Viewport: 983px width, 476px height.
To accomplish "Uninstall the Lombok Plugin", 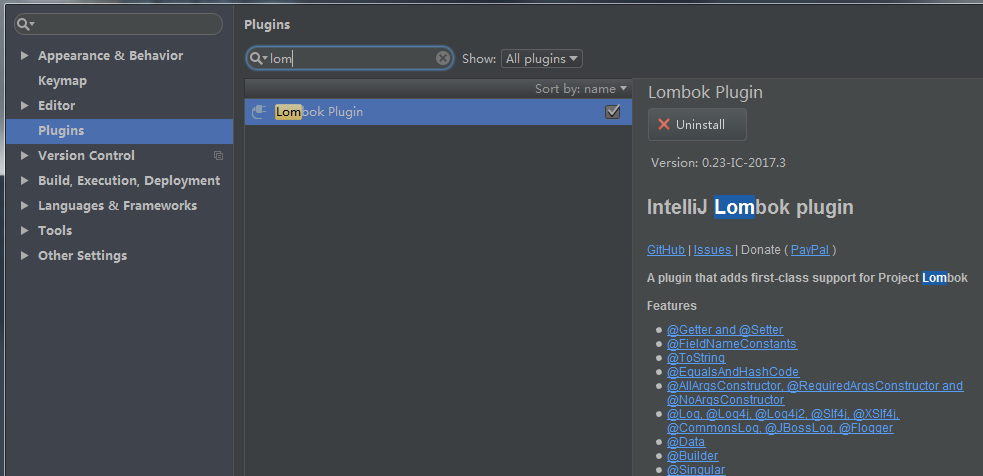I will [697, 124].
